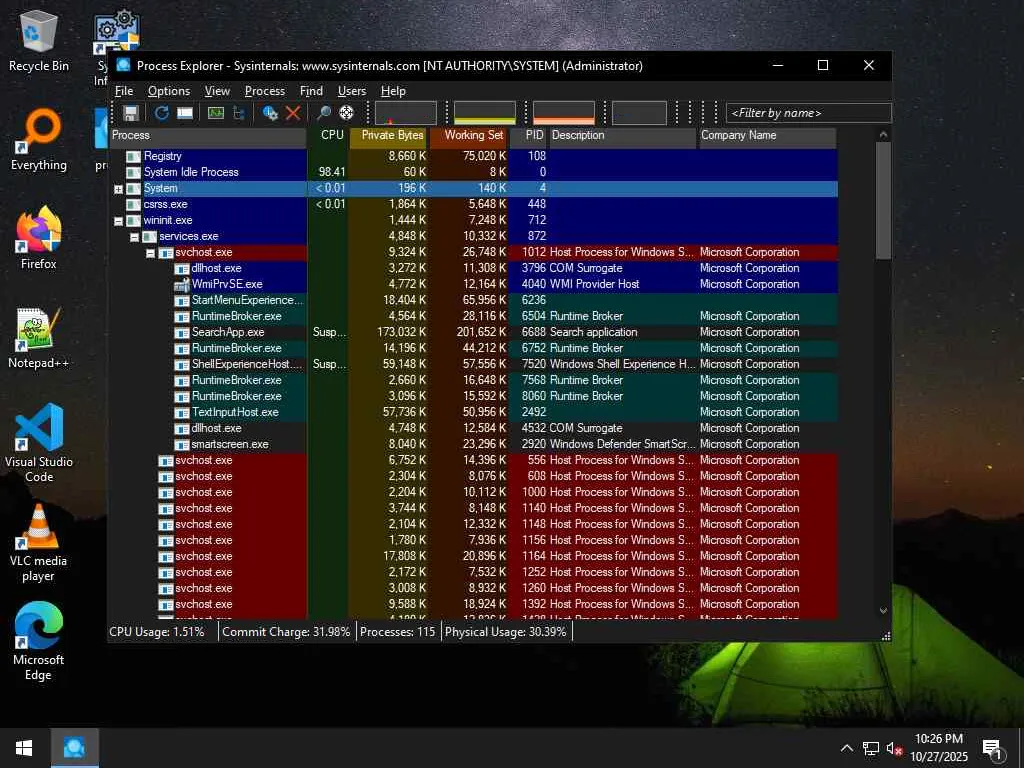Screen dimensions: 1024x768
Task: Click the muted volume tray icon
Action: (894, 748)
